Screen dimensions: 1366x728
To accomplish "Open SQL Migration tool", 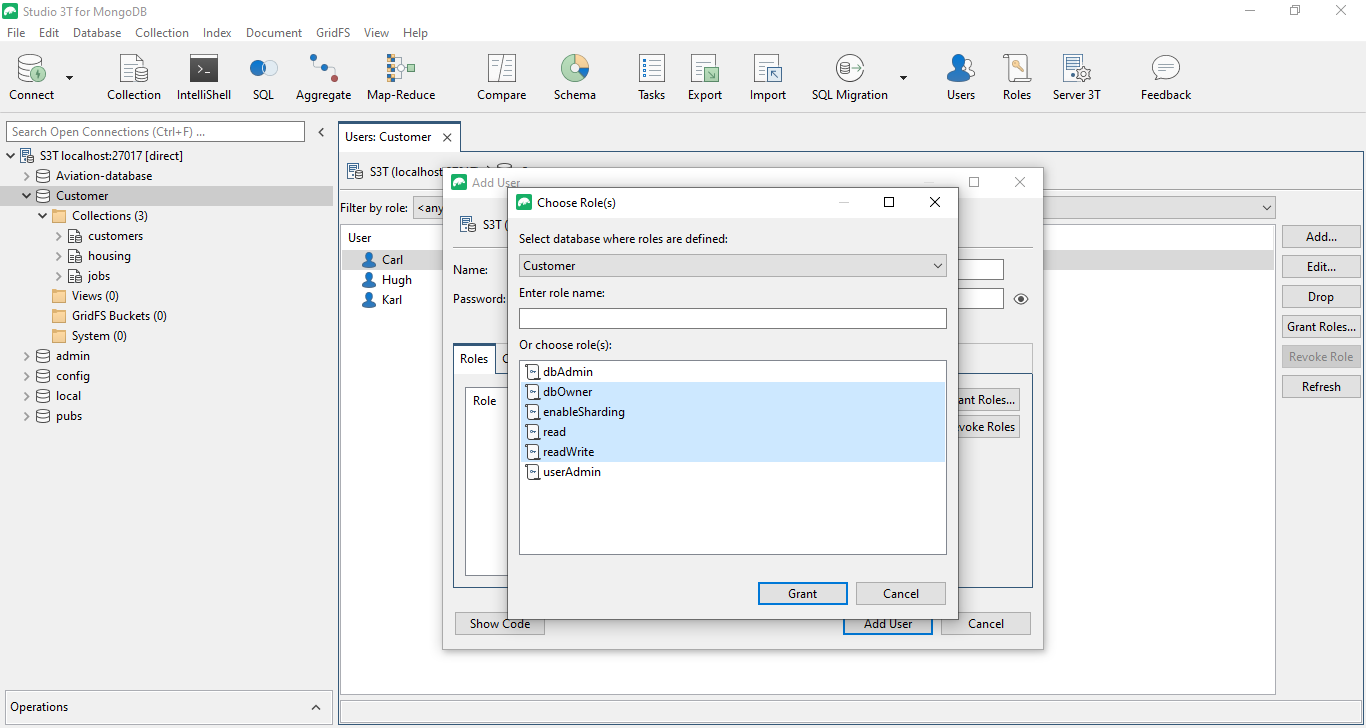I will click(x=850, y=78).
